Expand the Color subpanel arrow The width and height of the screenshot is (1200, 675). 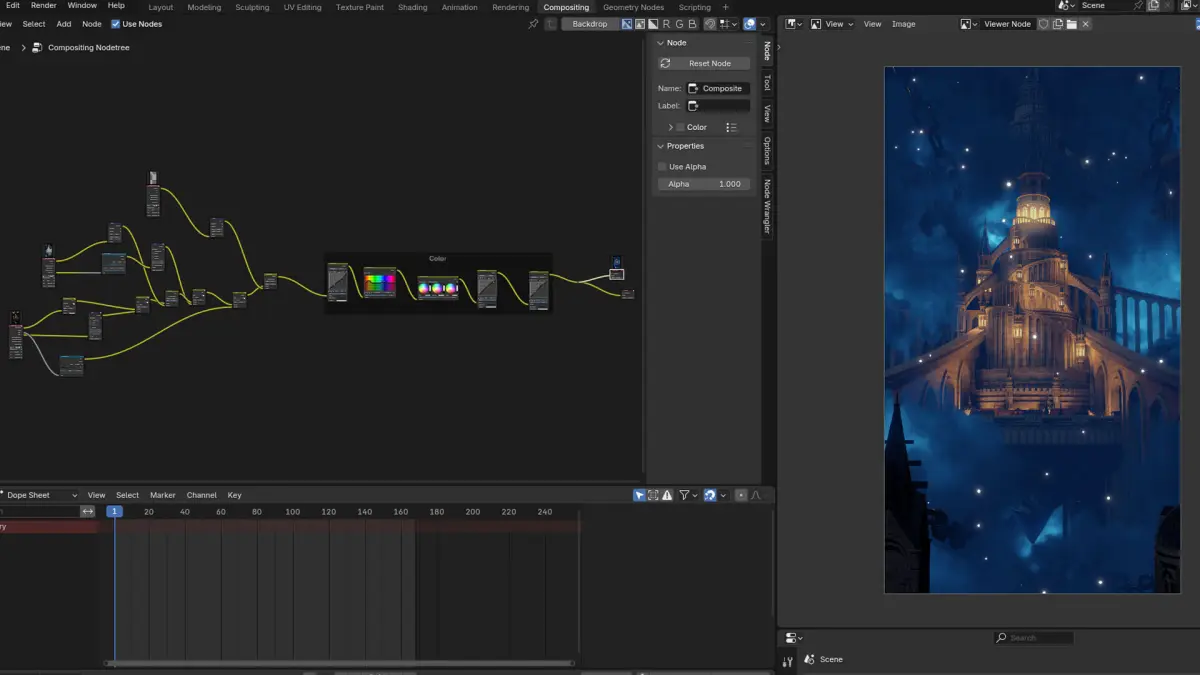(x=670, y=127)
